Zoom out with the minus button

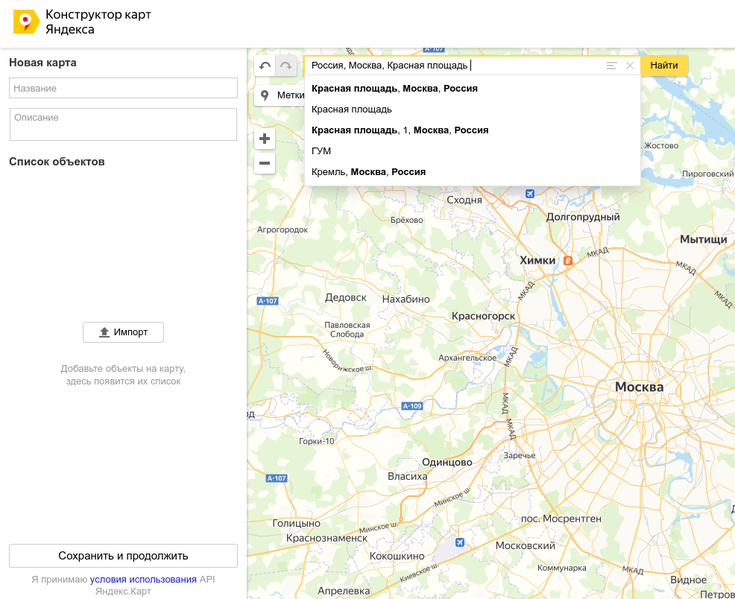click(264, 163)
